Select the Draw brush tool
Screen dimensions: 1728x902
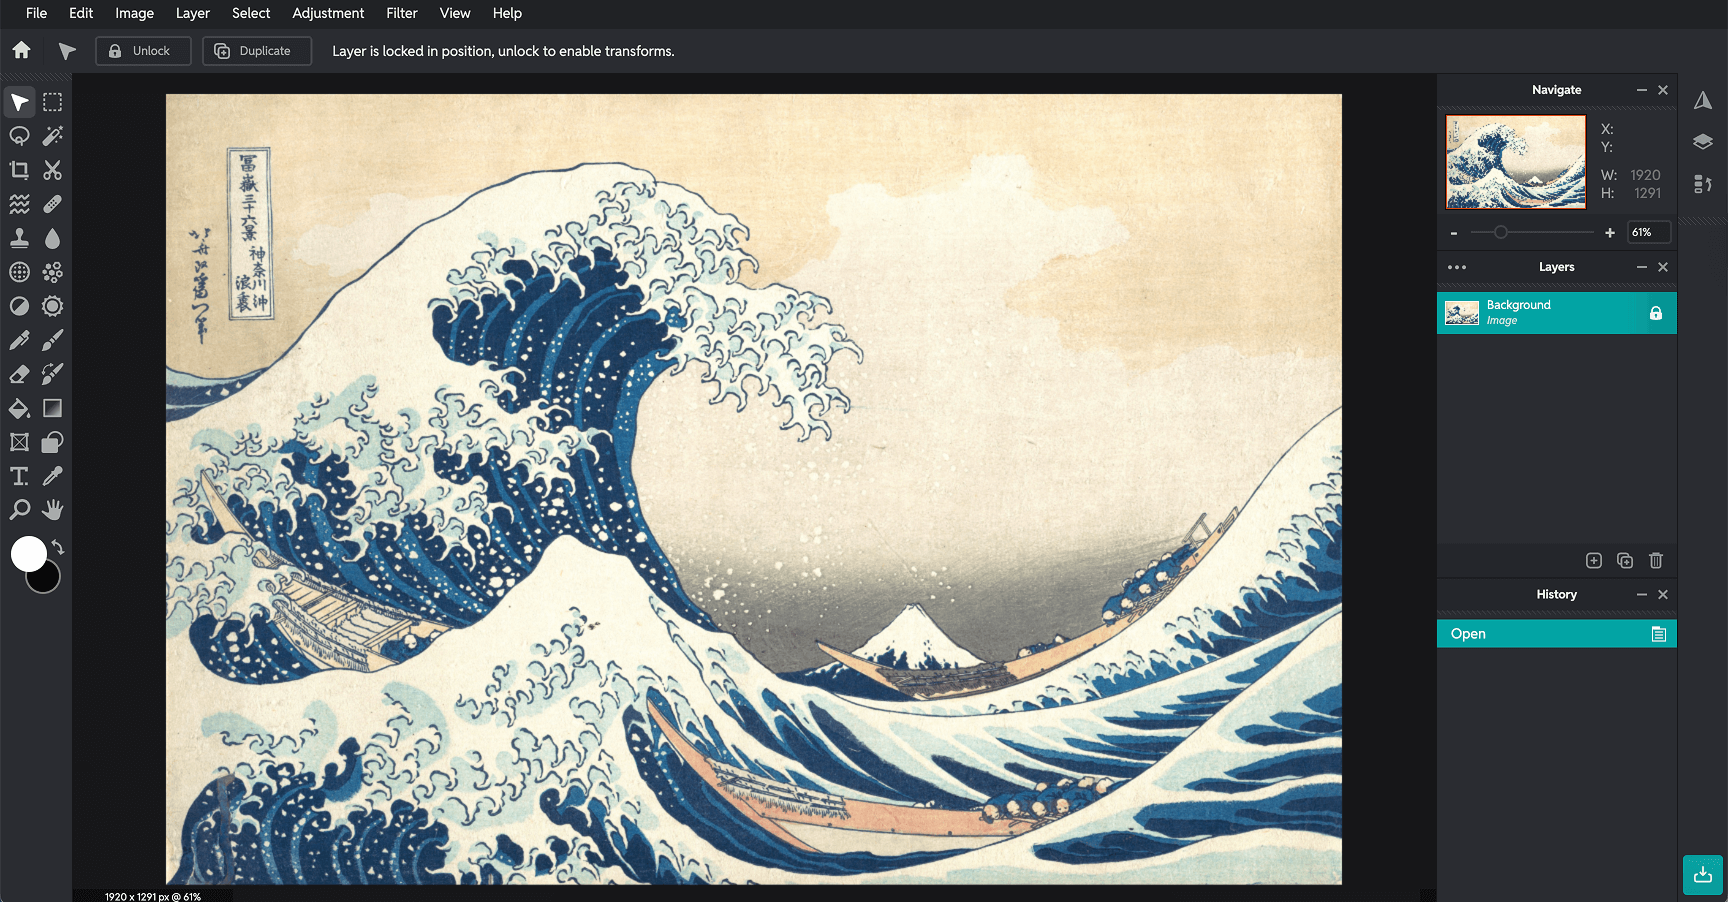coord(53,340)
